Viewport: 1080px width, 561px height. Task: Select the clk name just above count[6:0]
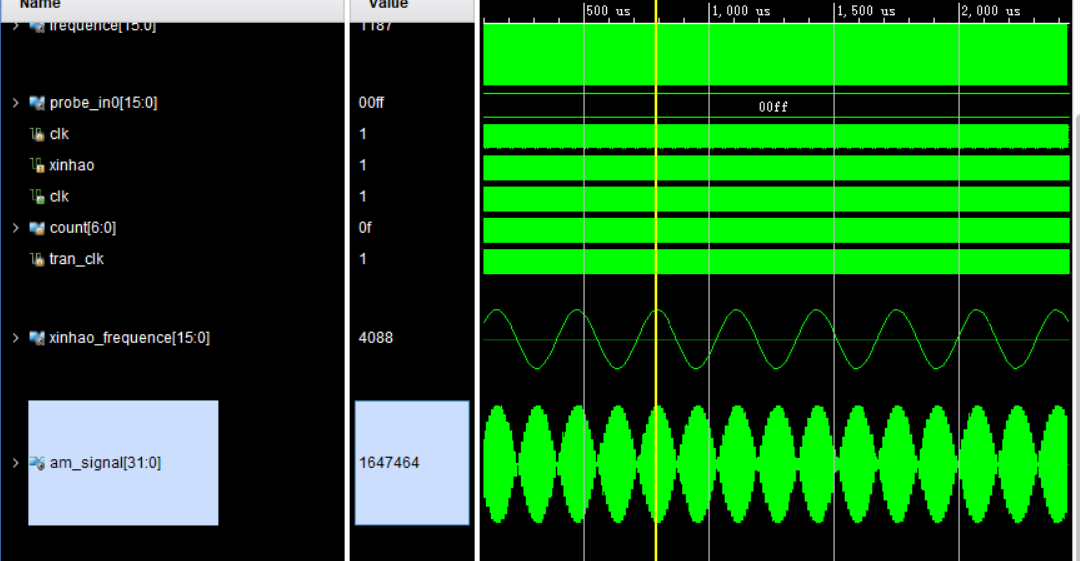(x=59, y=196)
